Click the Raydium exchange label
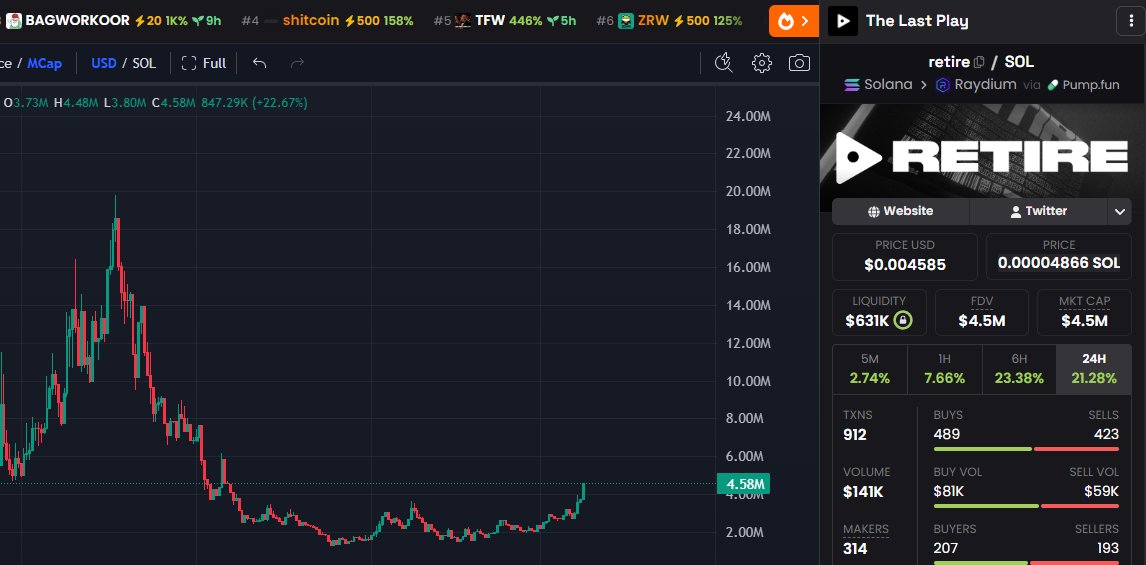Image resolution: width=1146 pixels, height=565 pixels. click(987, 85)
